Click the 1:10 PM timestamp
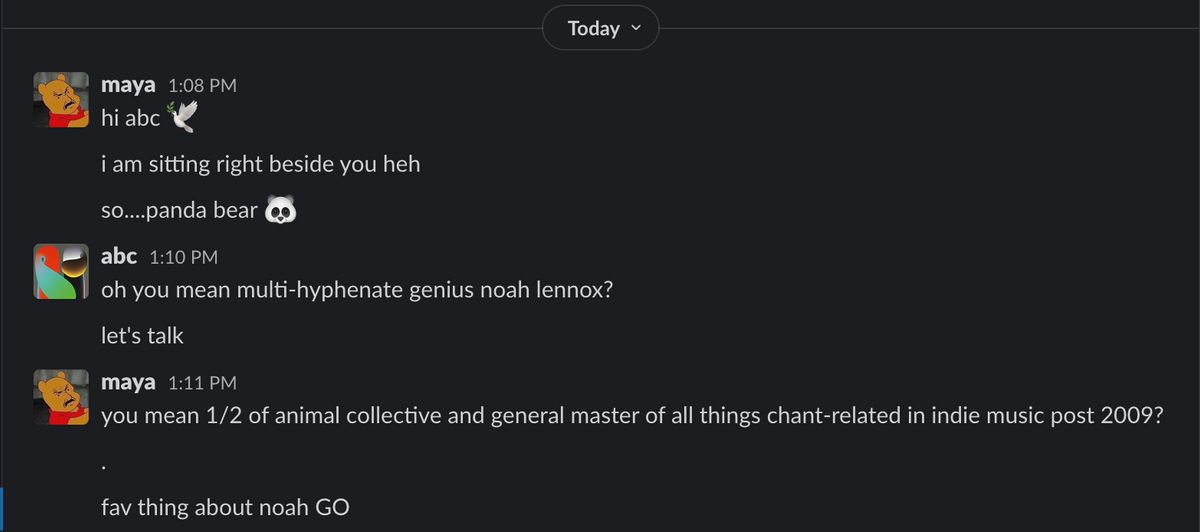The image size is (1200, 532). pyautogui.click(x=183, y=258)
